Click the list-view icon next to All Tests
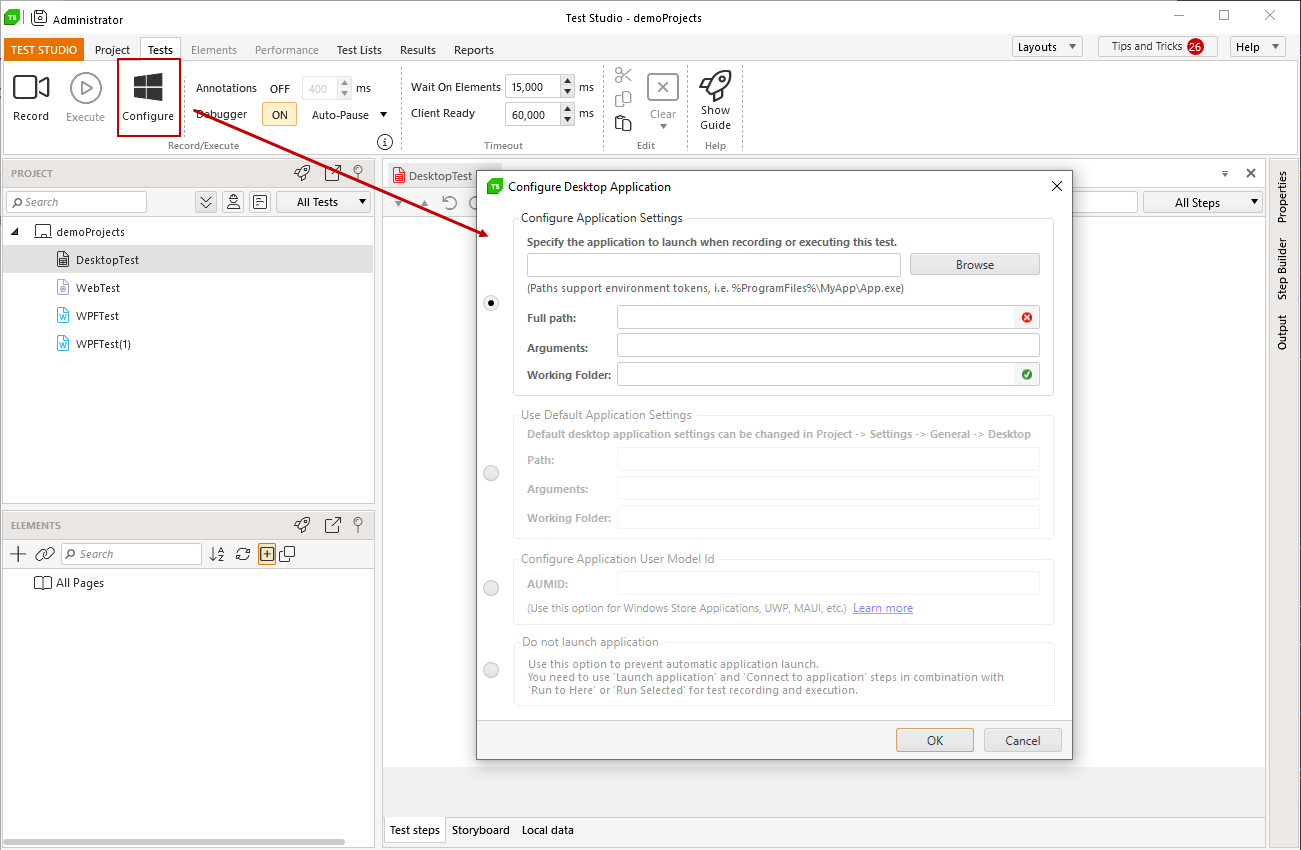Viewport: 1301px width, 850px height. (260, 202)
